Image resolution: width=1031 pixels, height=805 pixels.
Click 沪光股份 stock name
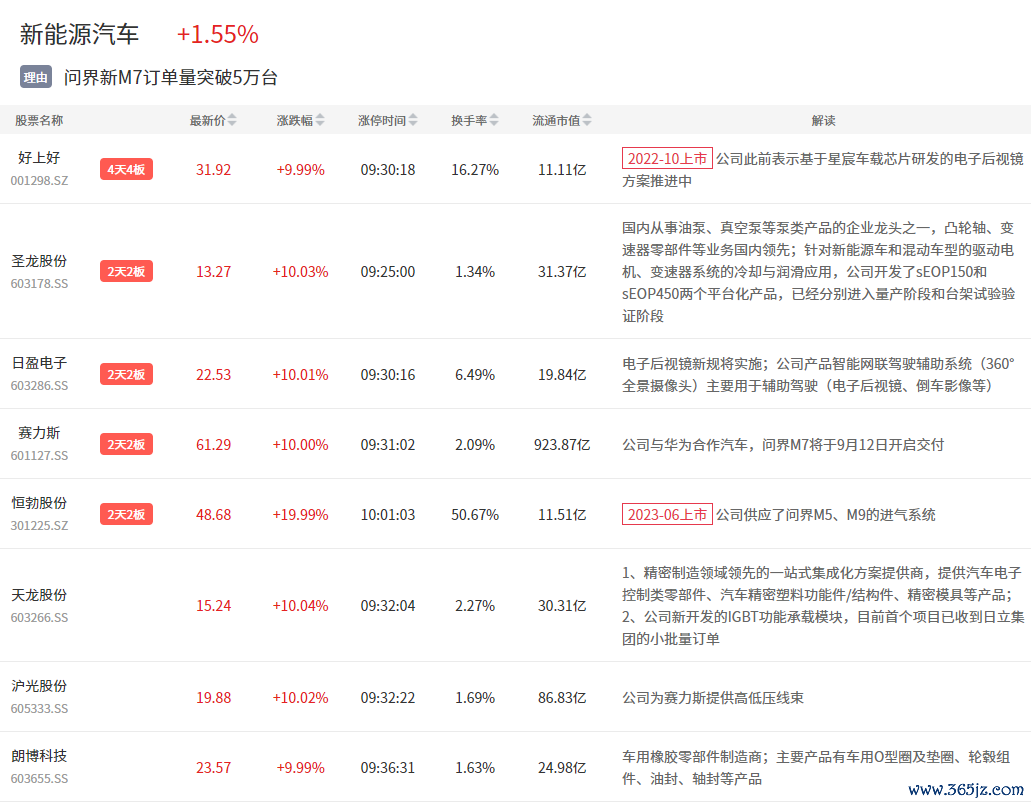coord(39,686)
